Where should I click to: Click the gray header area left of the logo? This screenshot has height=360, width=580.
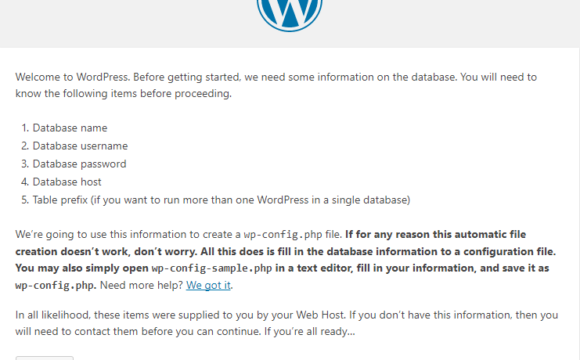126,22
